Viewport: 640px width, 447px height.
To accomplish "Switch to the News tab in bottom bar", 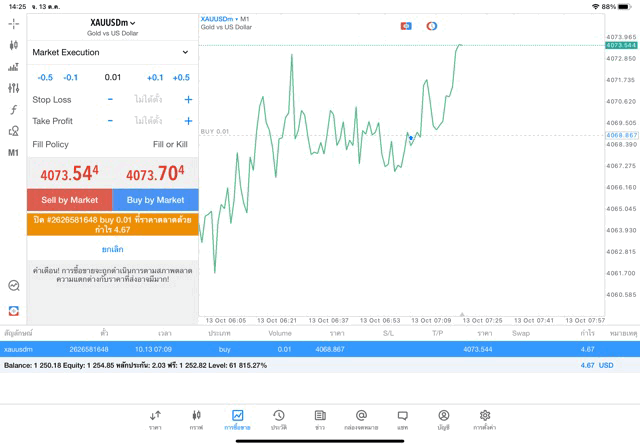I will tap(320, 420).
